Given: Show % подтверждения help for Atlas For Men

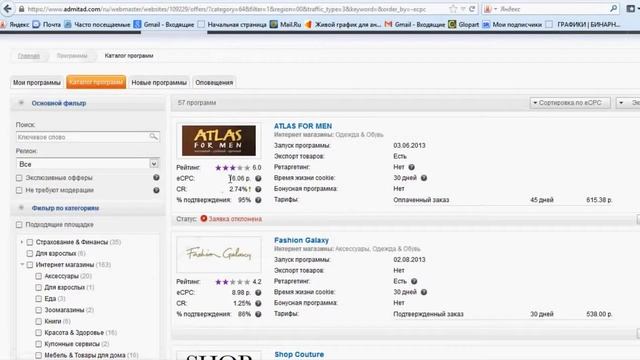Looking at the screenshot, I should tap(258, 200).
